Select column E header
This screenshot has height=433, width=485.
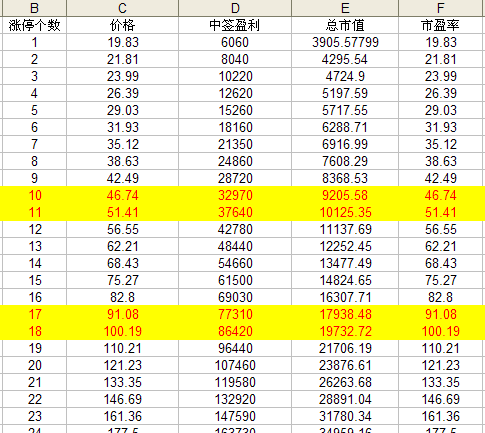[345, 8]
